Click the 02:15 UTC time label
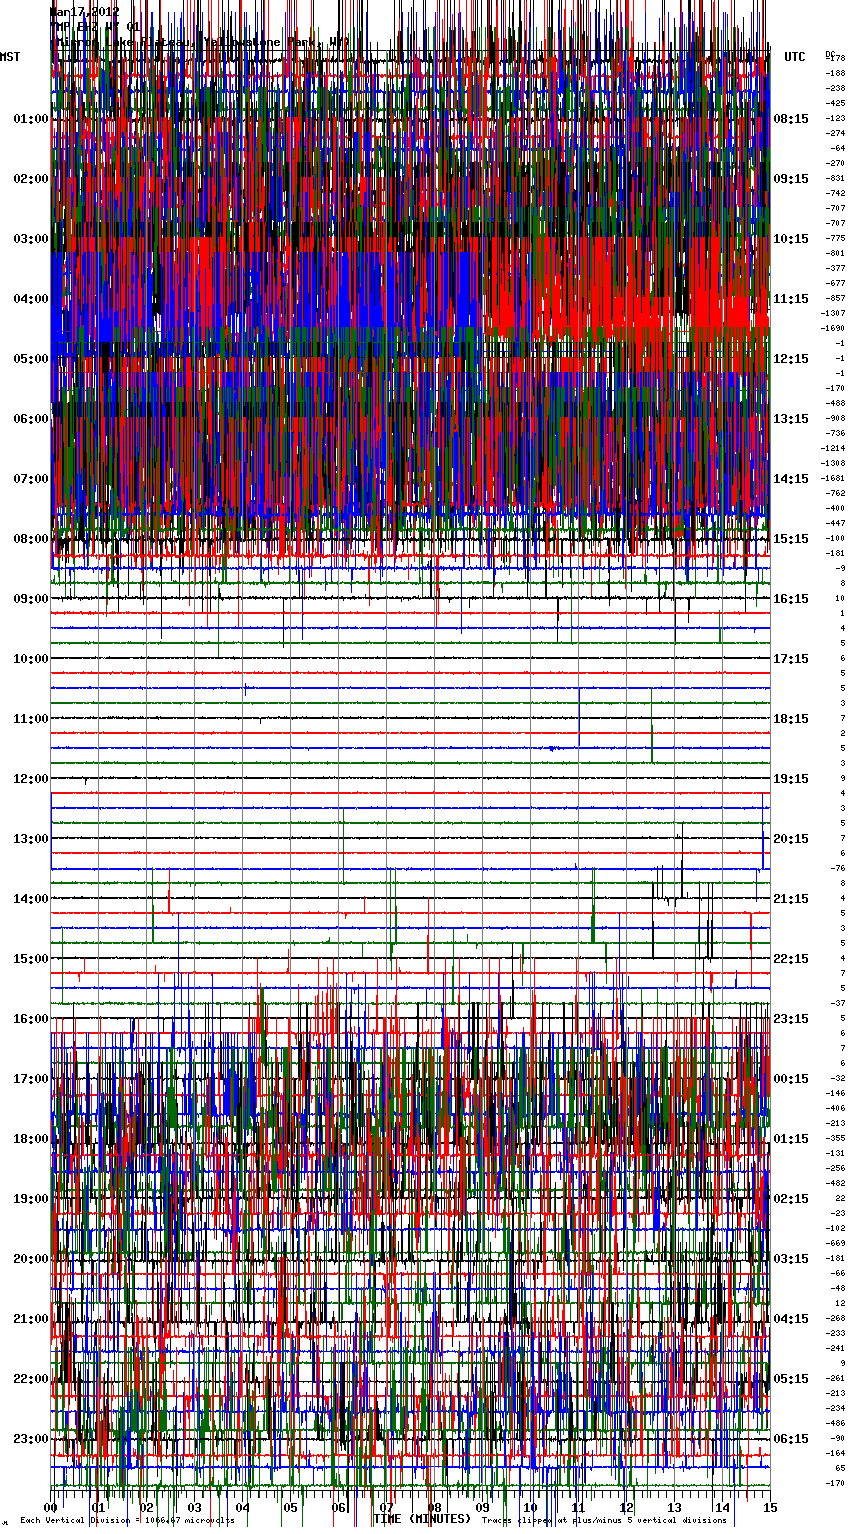This screenshot has height=1534, width=850. click(x=791, y=1199)
